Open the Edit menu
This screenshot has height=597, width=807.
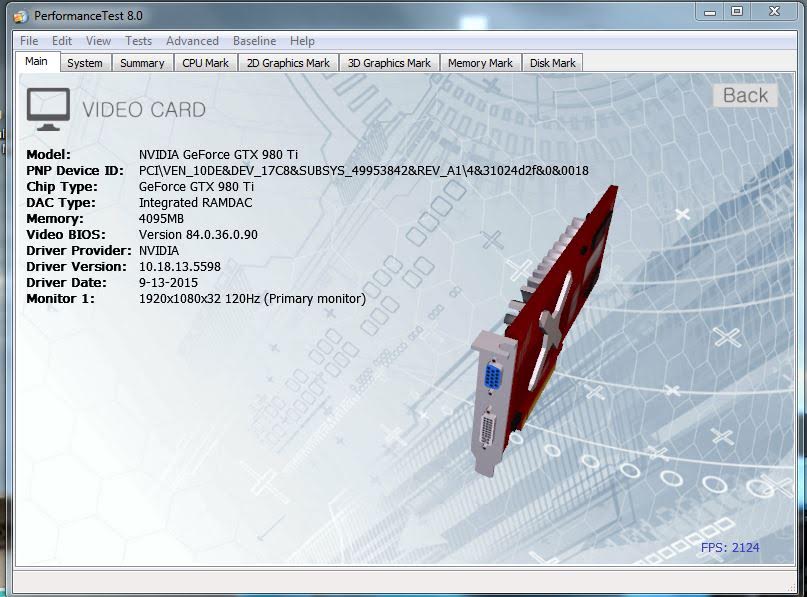point(62,41)
